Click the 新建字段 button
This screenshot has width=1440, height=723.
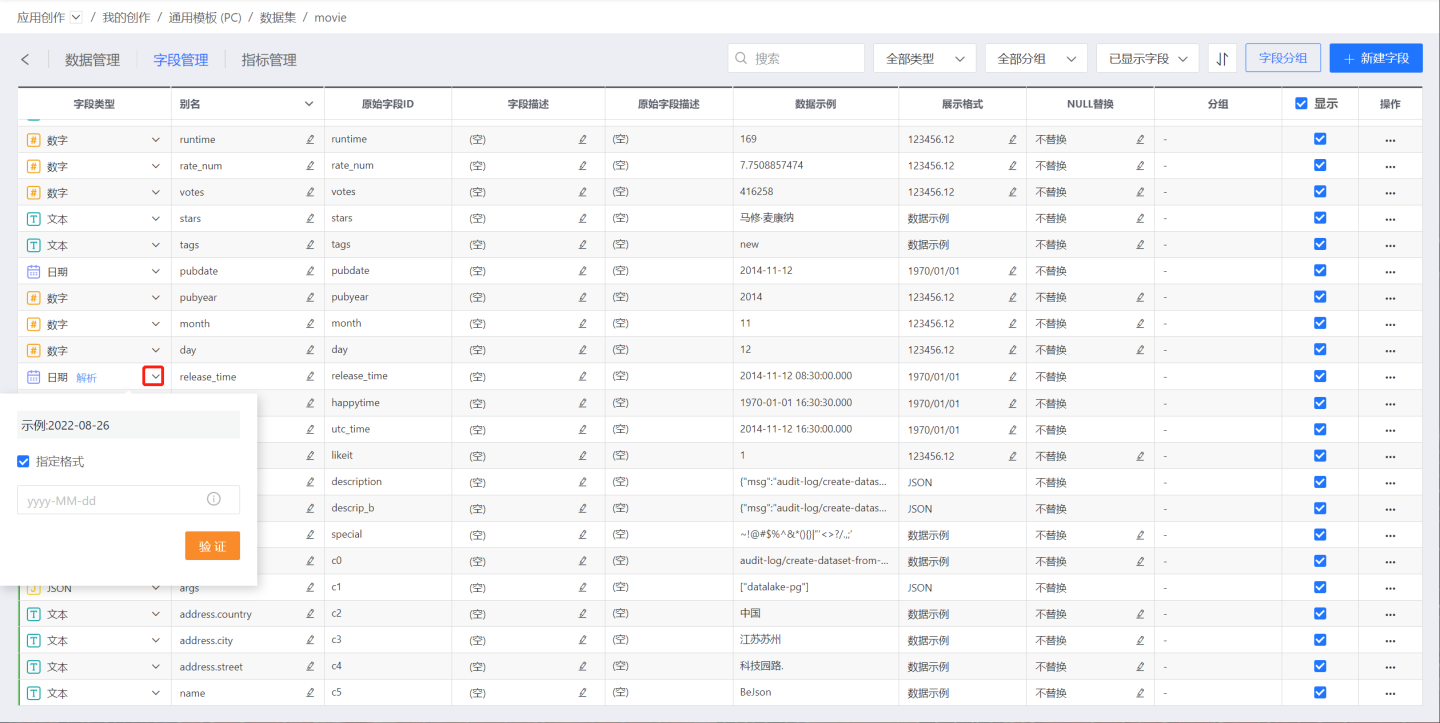tap(1375, 59)
